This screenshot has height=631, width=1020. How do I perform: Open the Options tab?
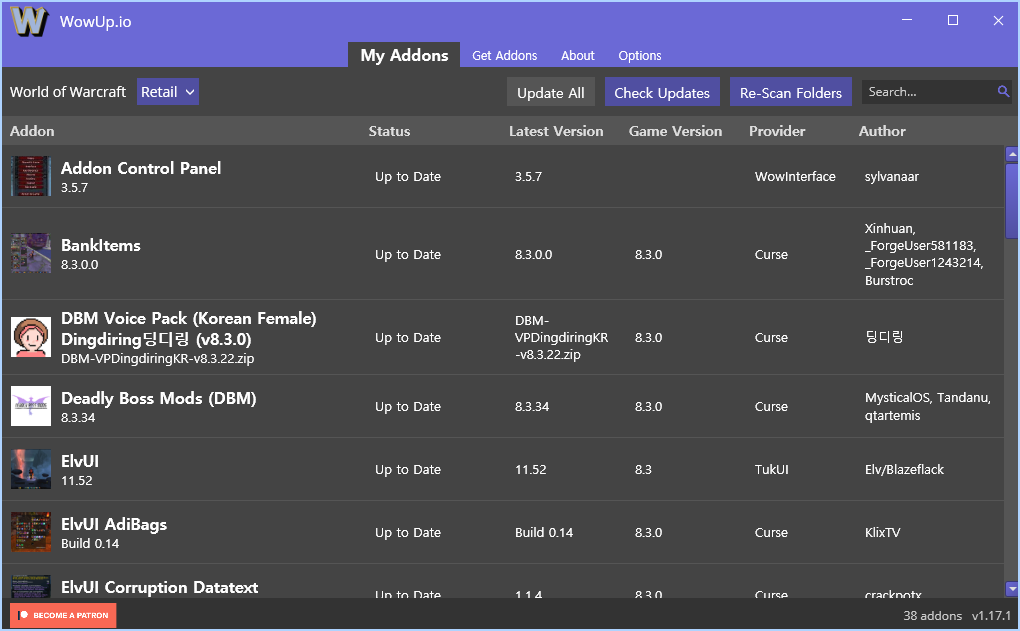click(639, 56)
